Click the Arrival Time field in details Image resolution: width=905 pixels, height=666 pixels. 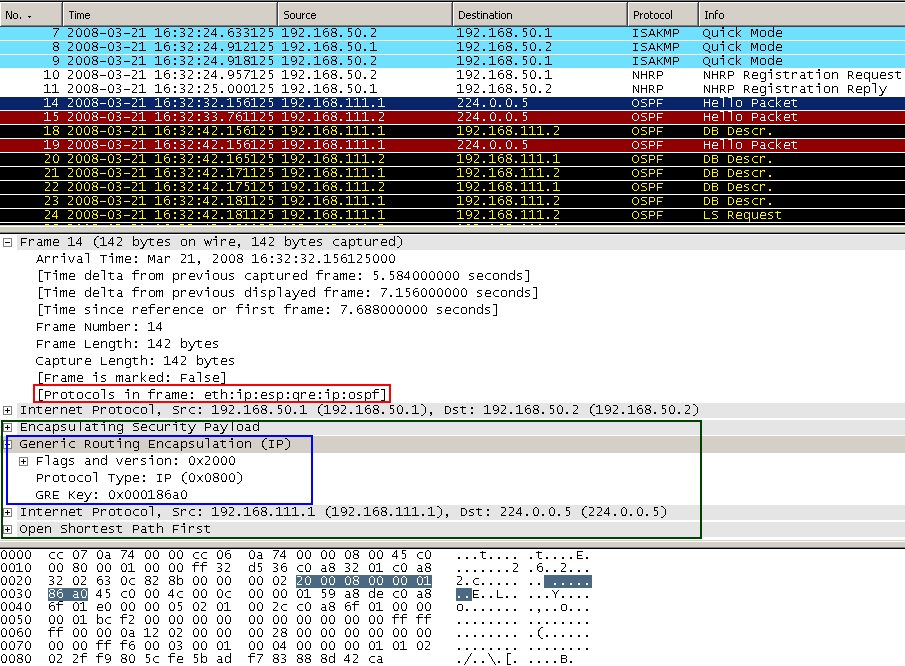[201, 259]
